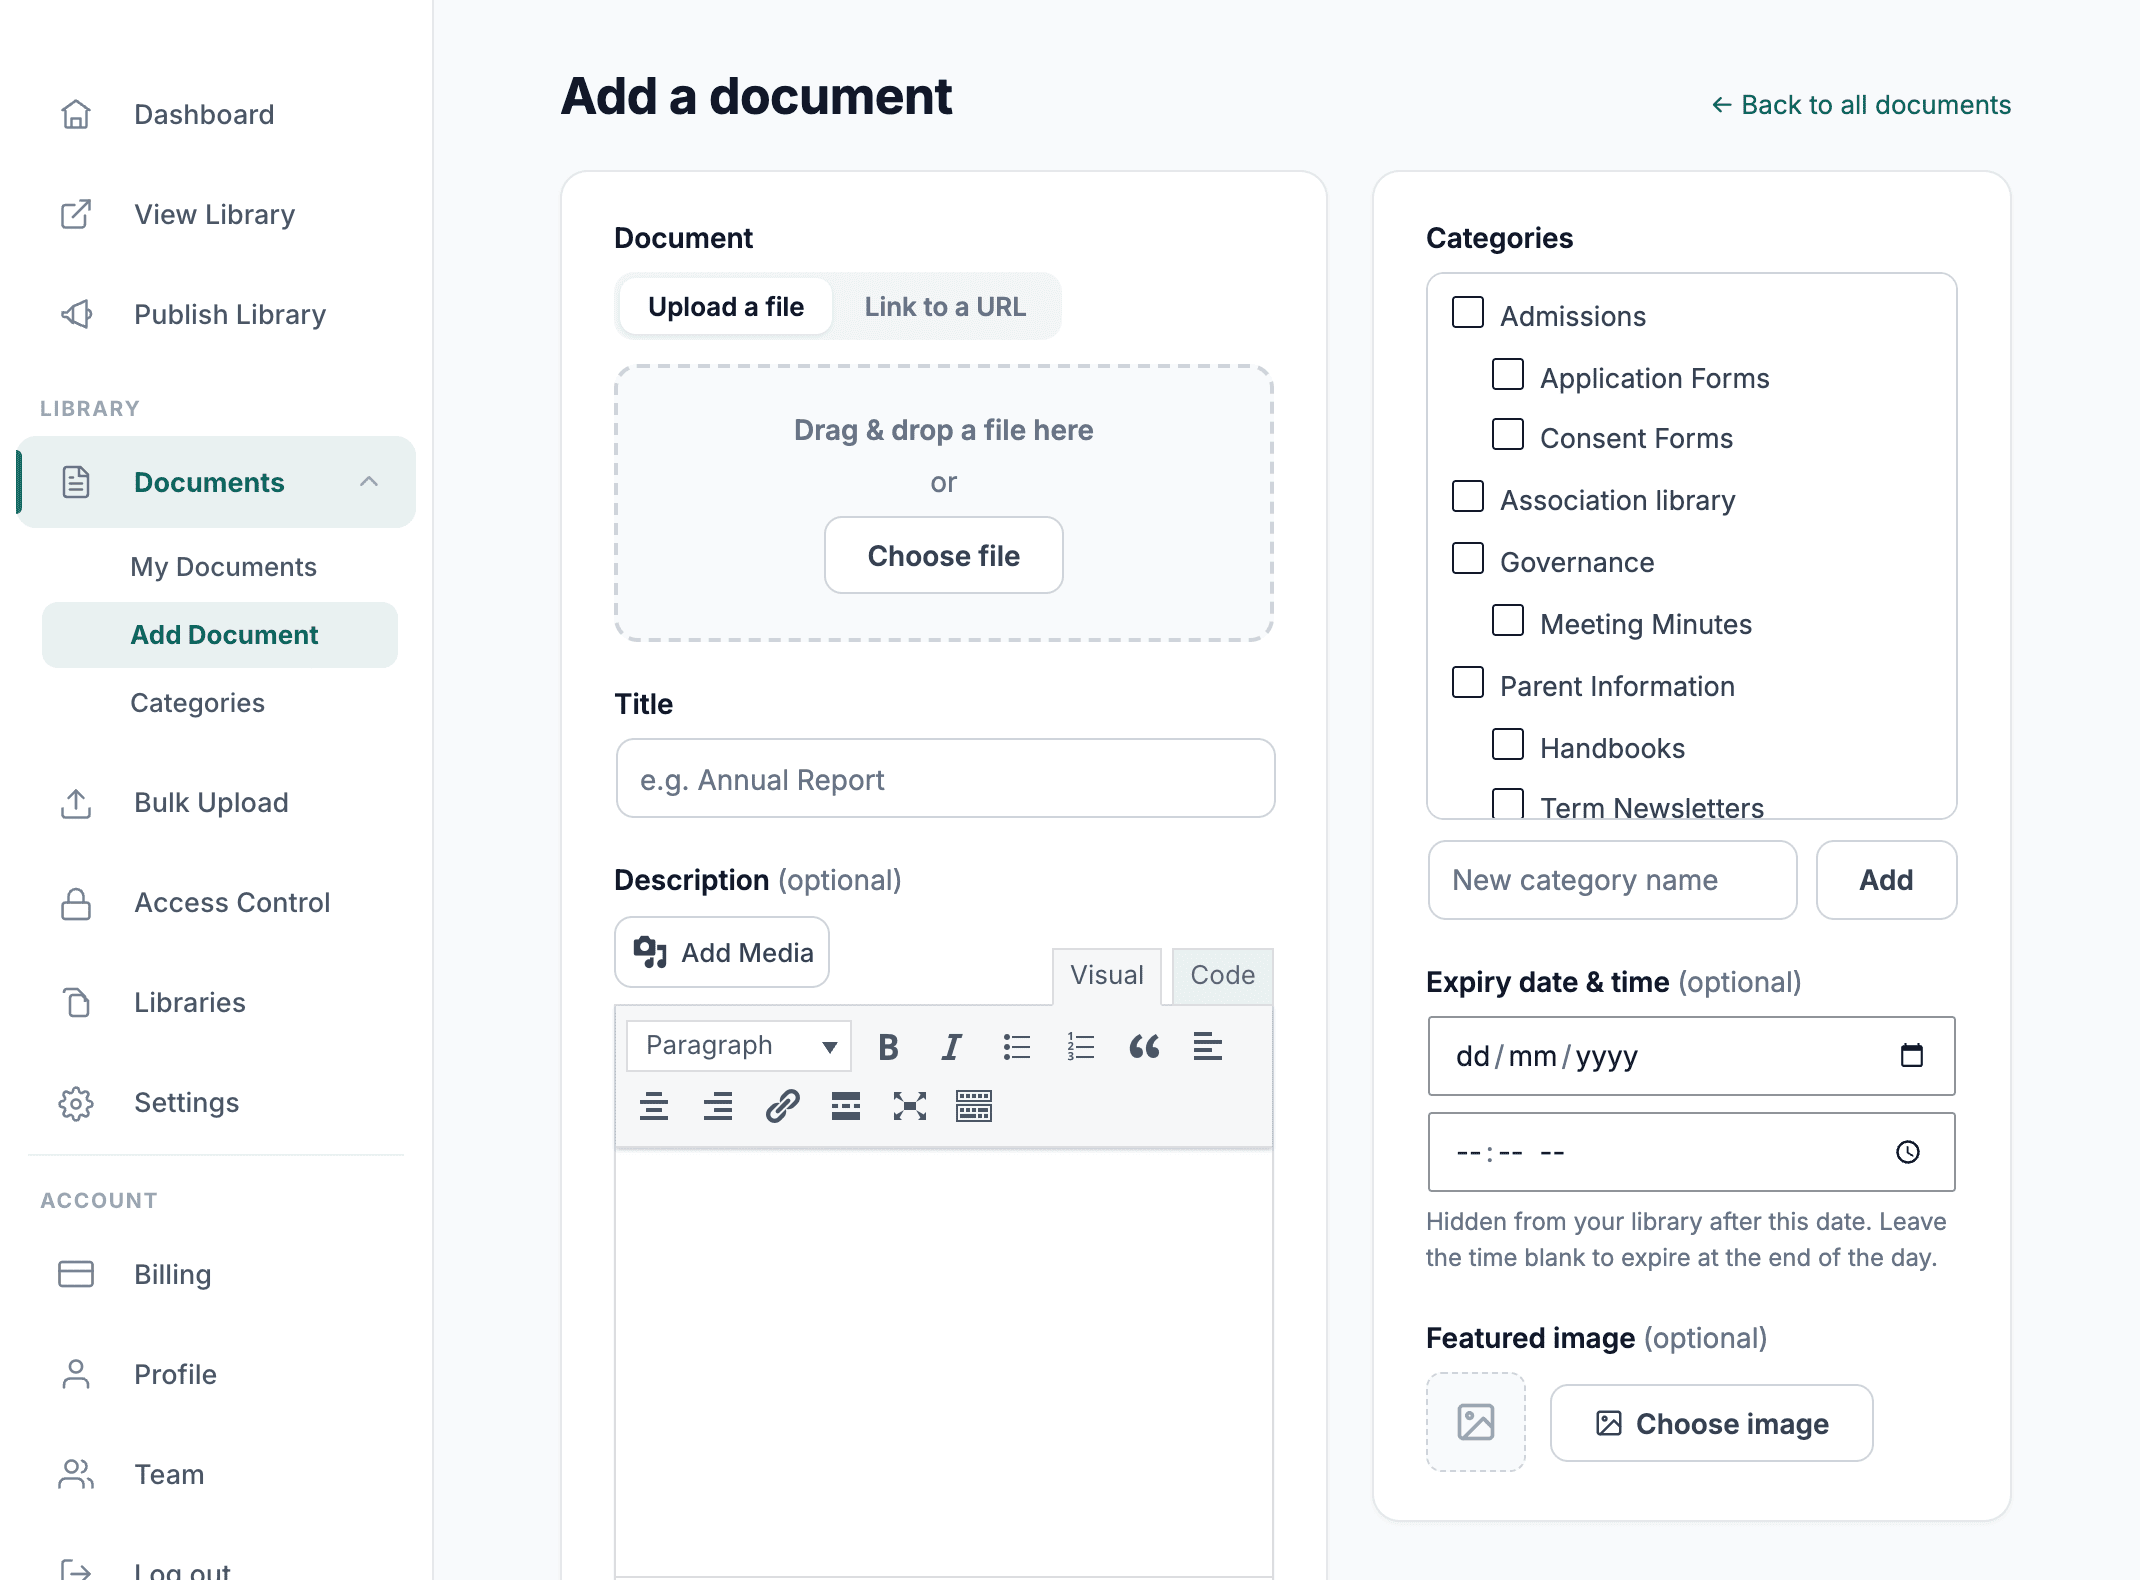2140x1580 pixels.
Task: Click the Choose image button
Action: click(1712, 1423)
